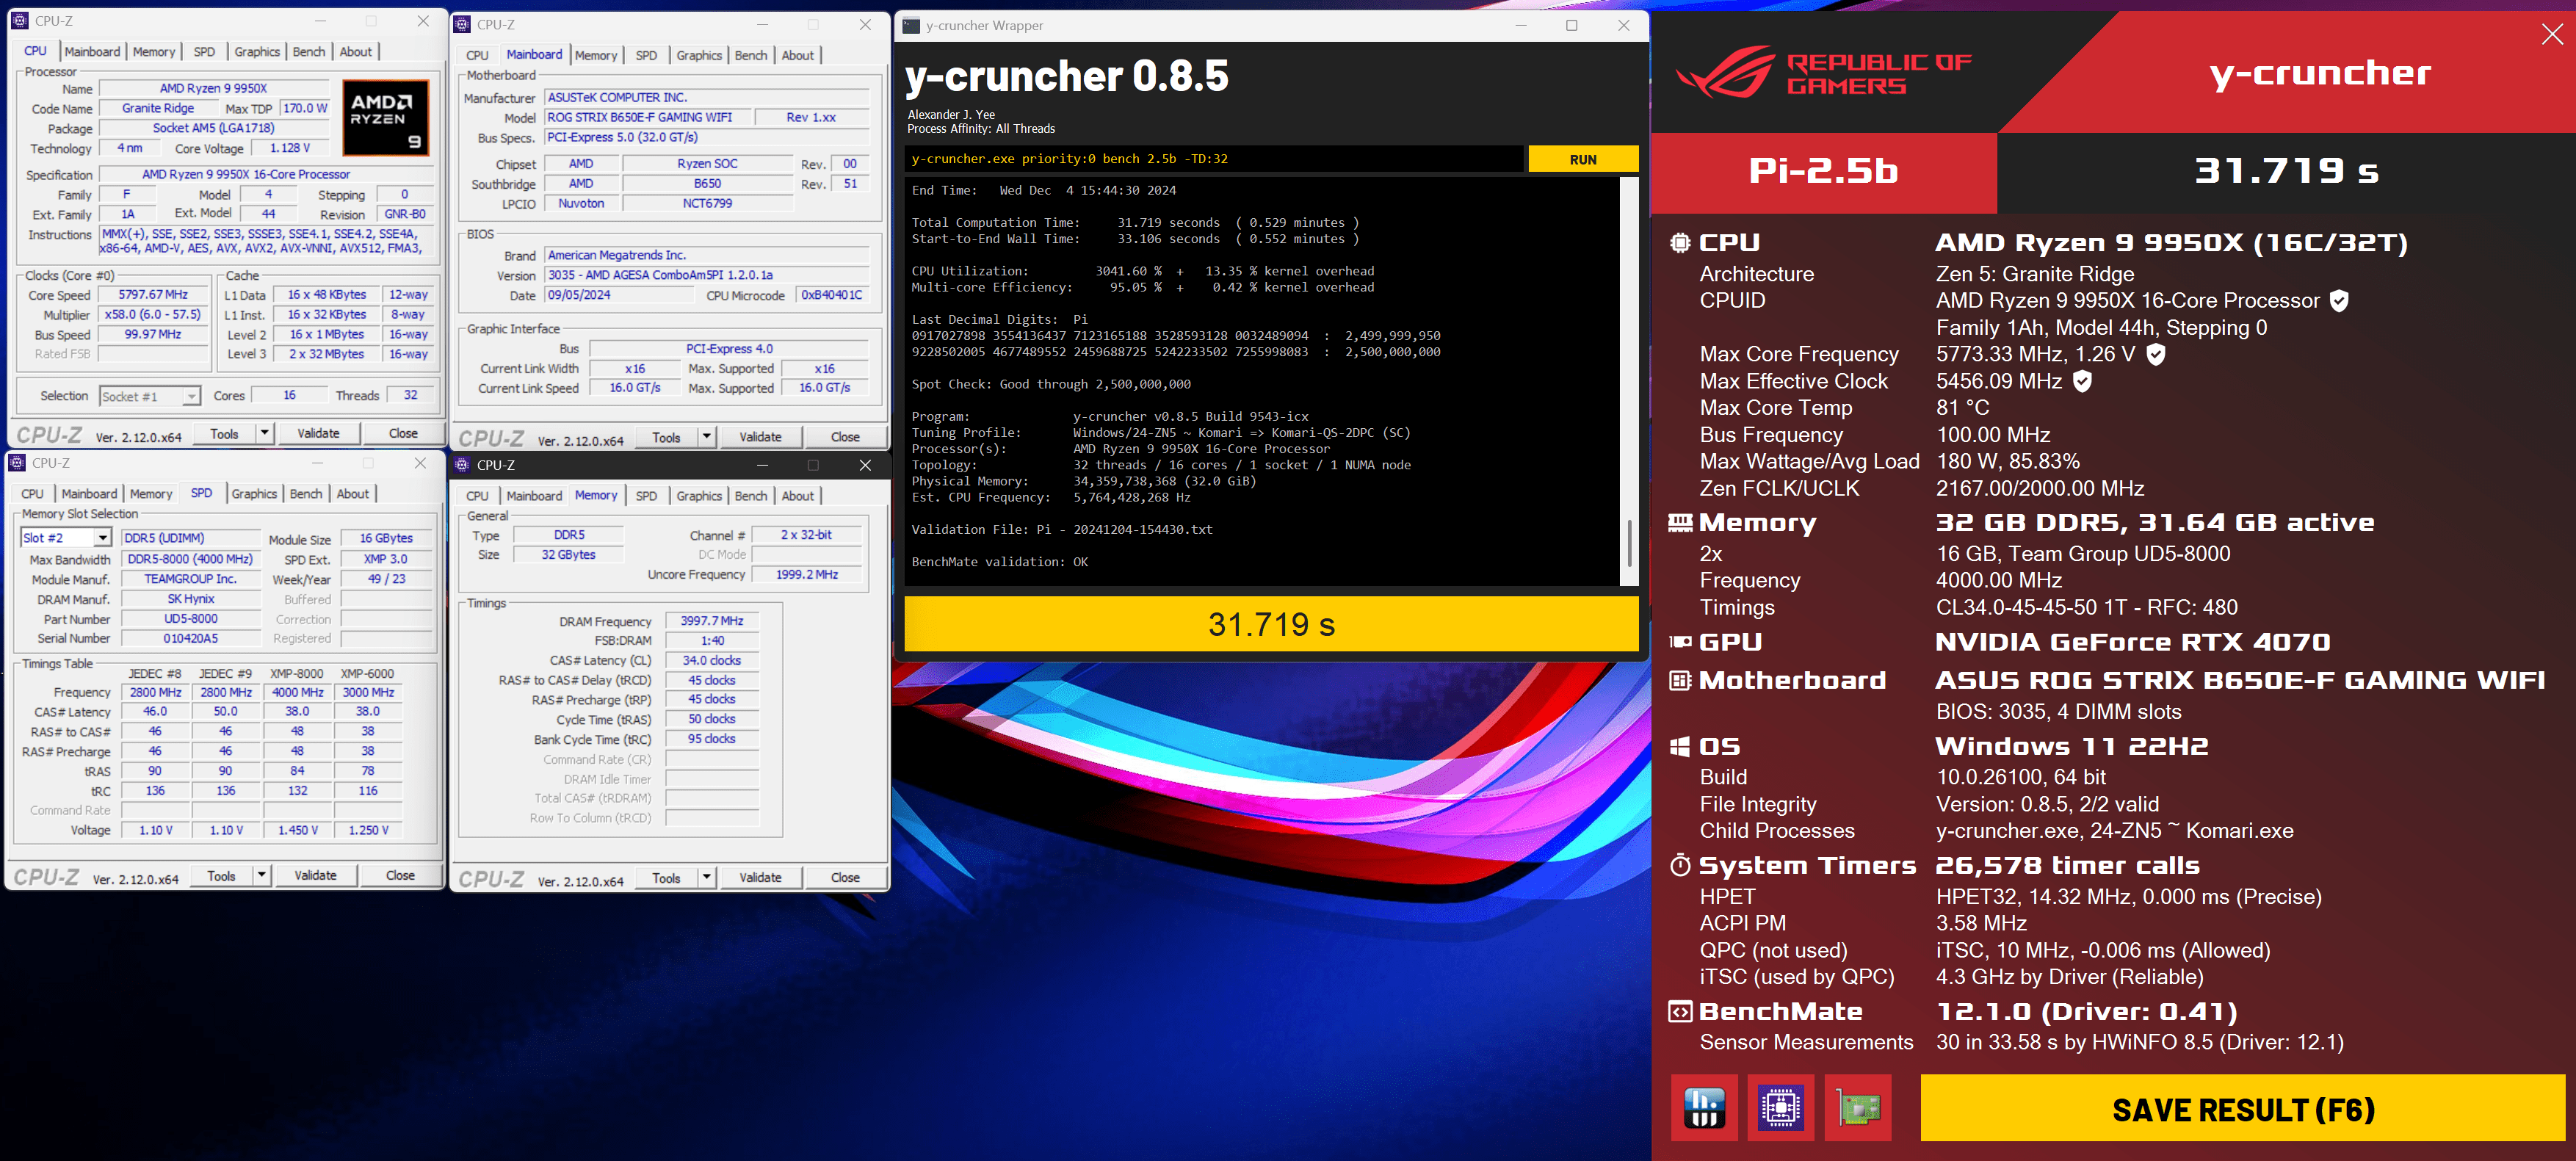
Task: Expand Tools arrow in CPU-Z Memory window
Action: click(x=706, y=877)
